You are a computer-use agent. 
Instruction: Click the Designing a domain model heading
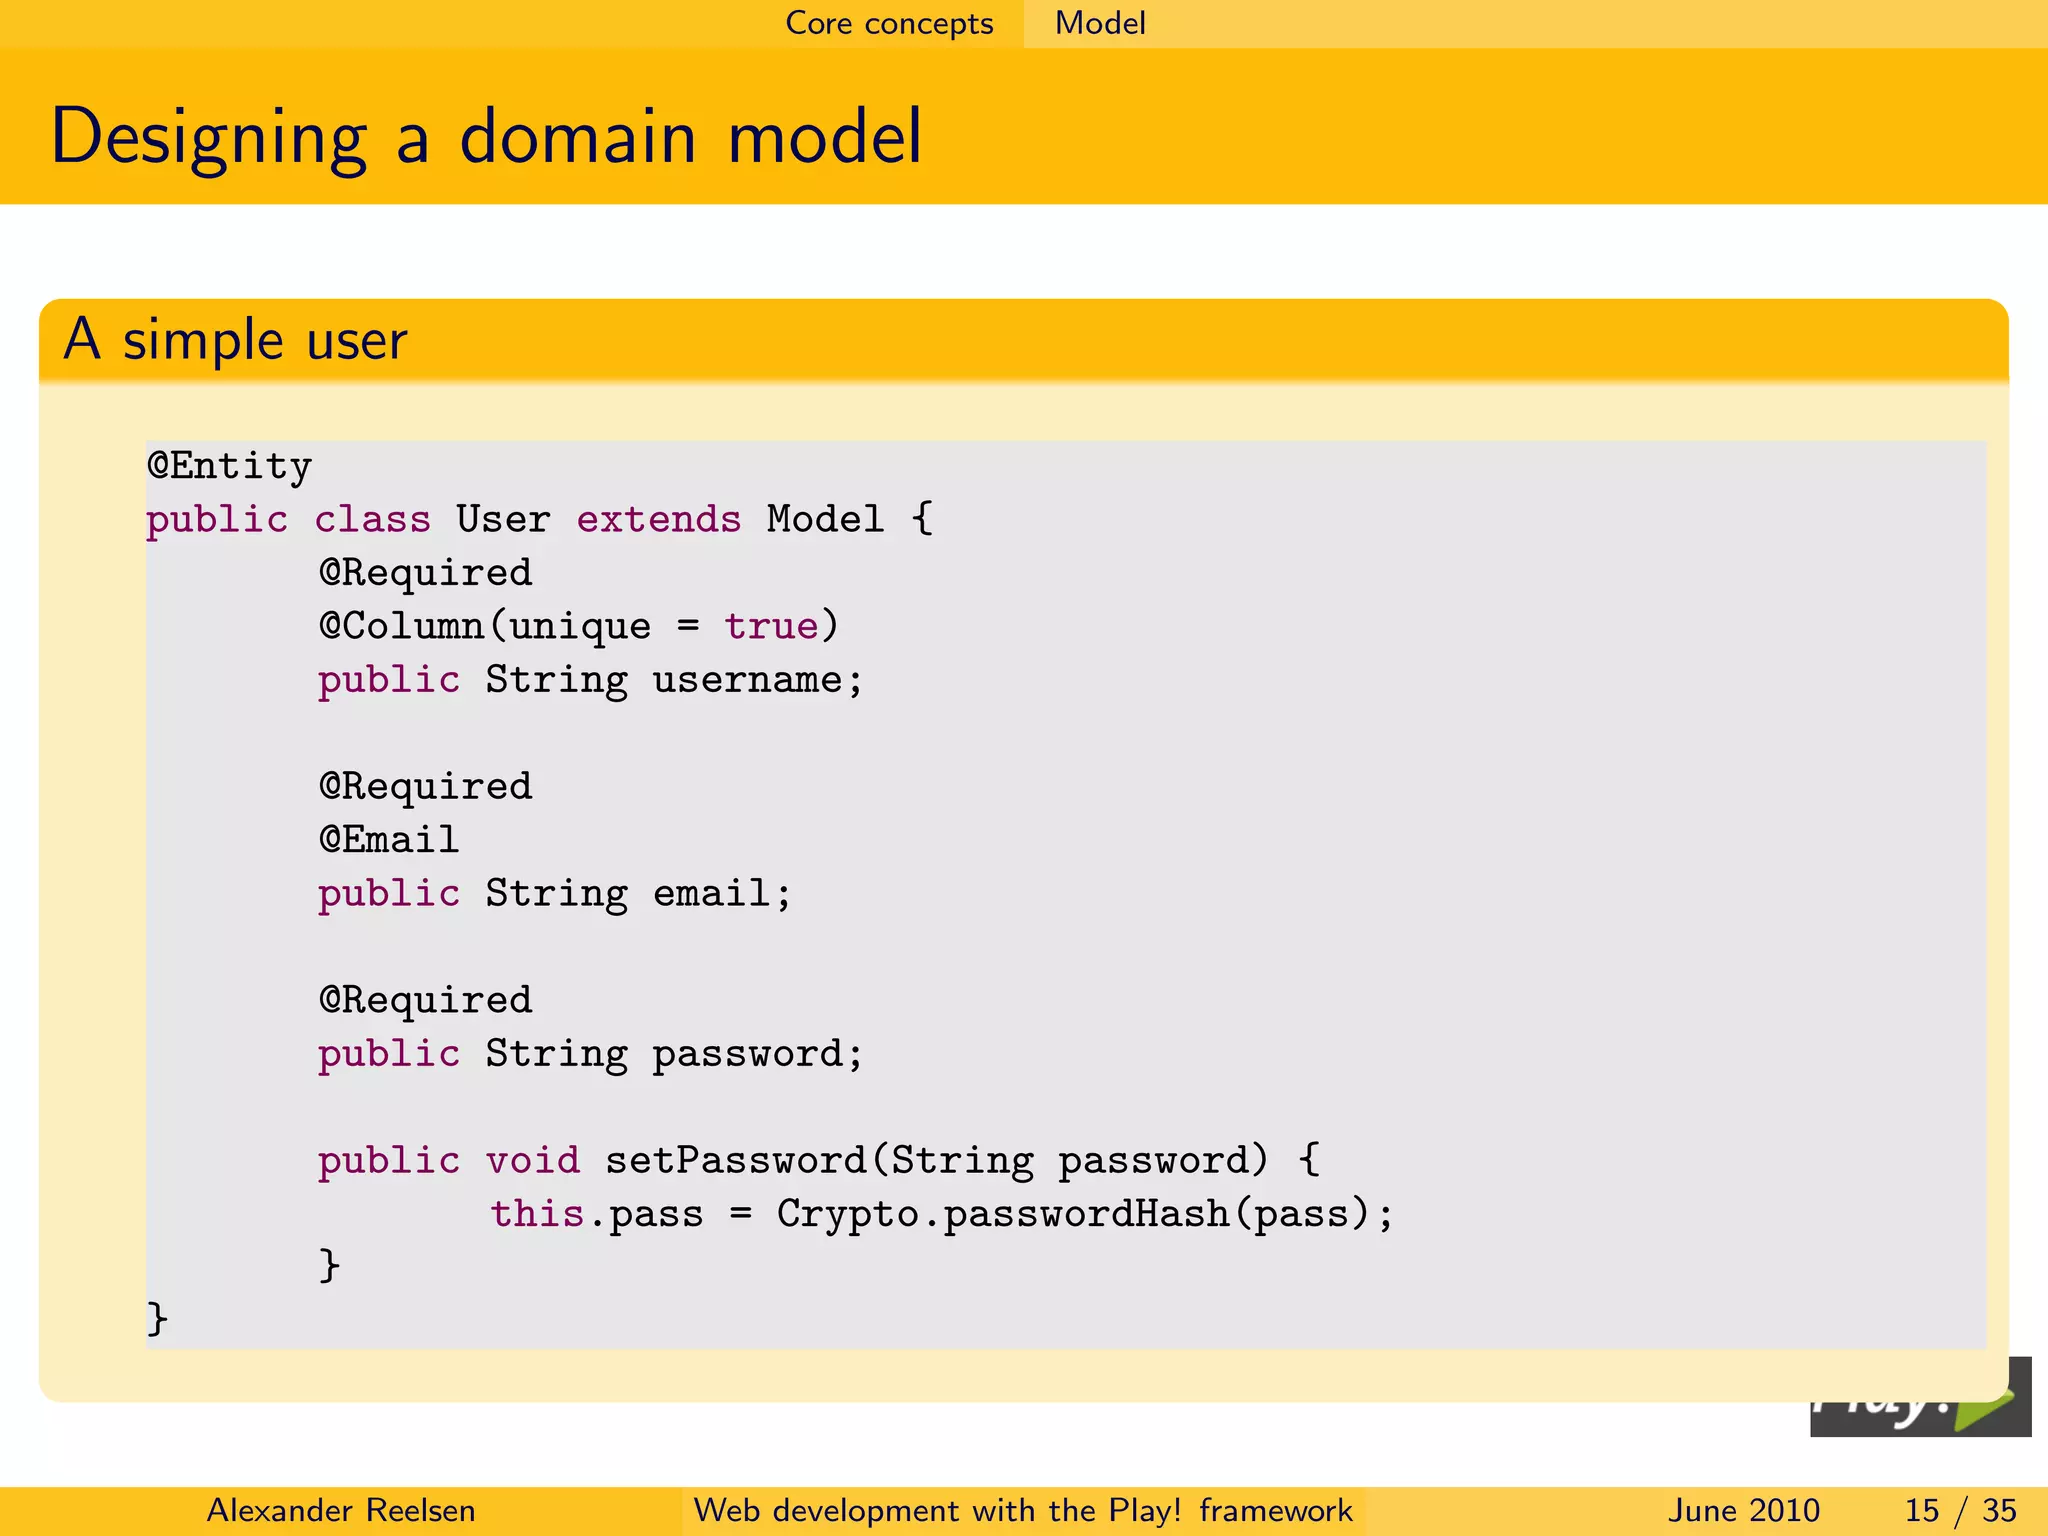486,136
